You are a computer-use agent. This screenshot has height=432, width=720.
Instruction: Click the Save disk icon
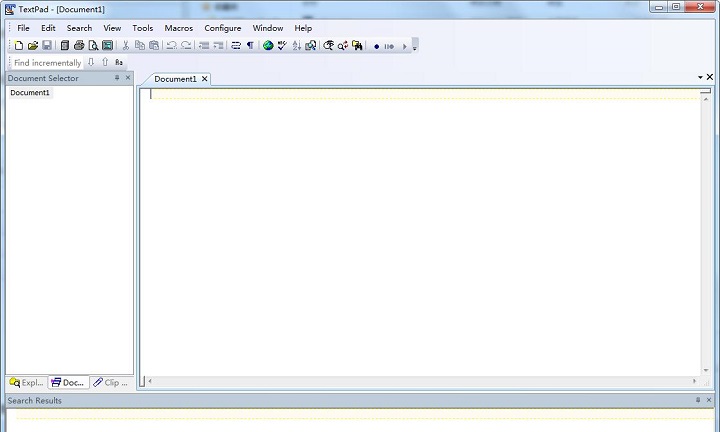47,45
